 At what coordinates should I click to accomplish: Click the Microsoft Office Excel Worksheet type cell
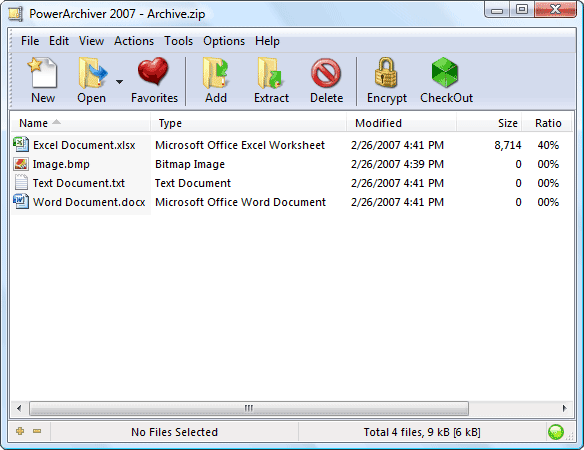click(240, 145)
